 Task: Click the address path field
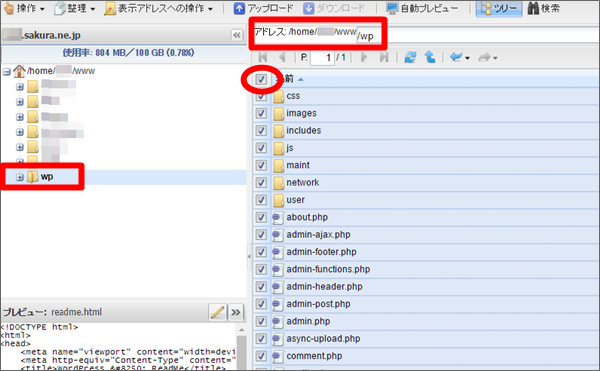478,35
